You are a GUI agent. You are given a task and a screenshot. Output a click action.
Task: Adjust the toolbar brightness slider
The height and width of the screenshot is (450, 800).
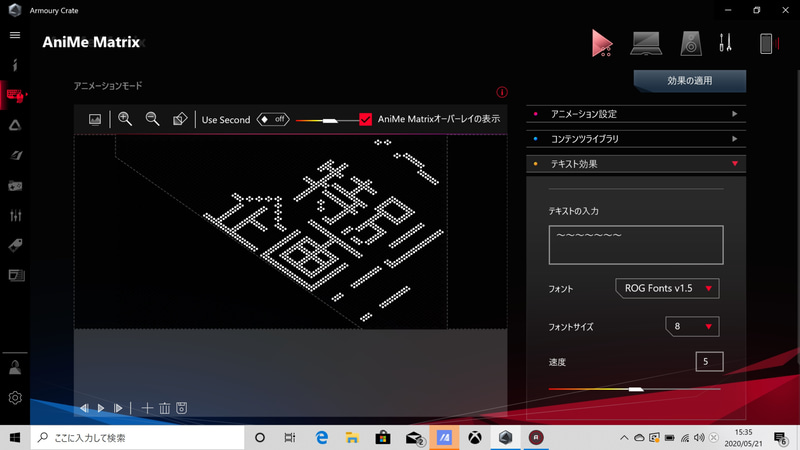(327, 121)
